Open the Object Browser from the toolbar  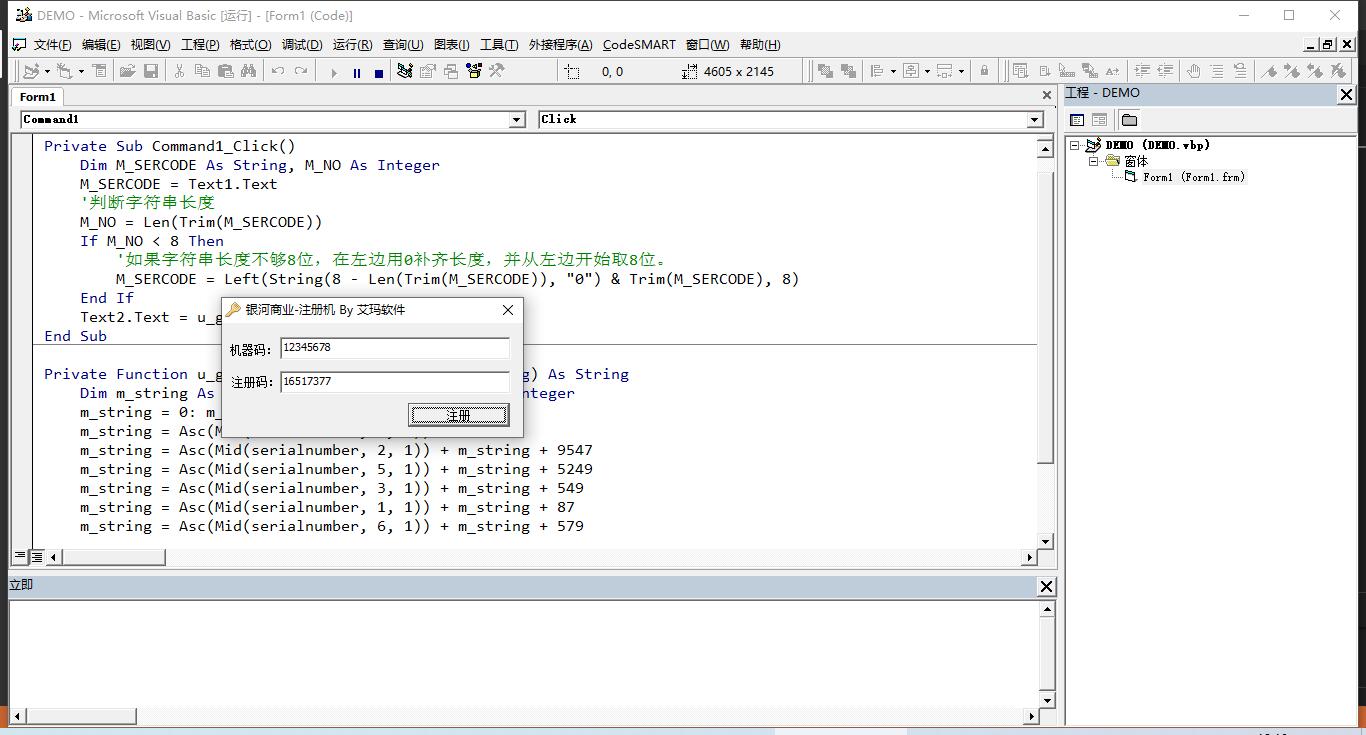(x=473, y=70)
